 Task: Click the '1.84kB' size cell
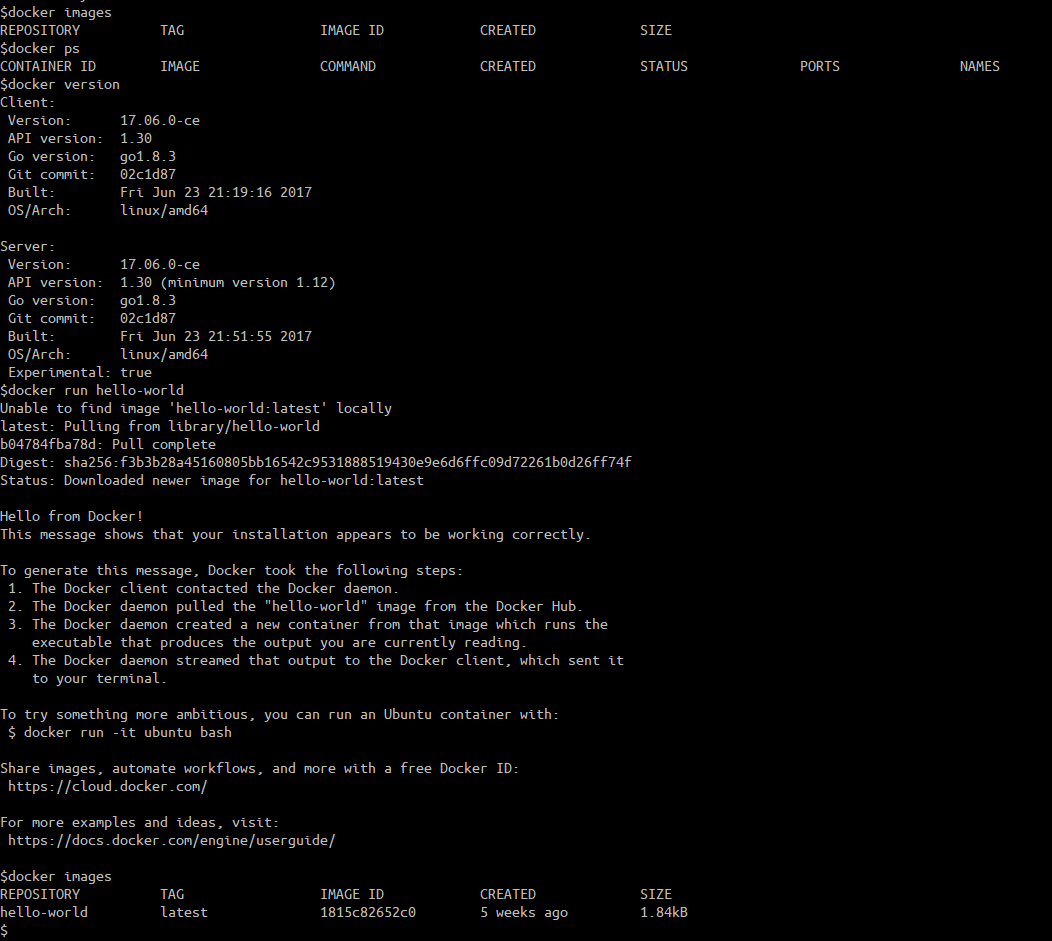[664, 912]
